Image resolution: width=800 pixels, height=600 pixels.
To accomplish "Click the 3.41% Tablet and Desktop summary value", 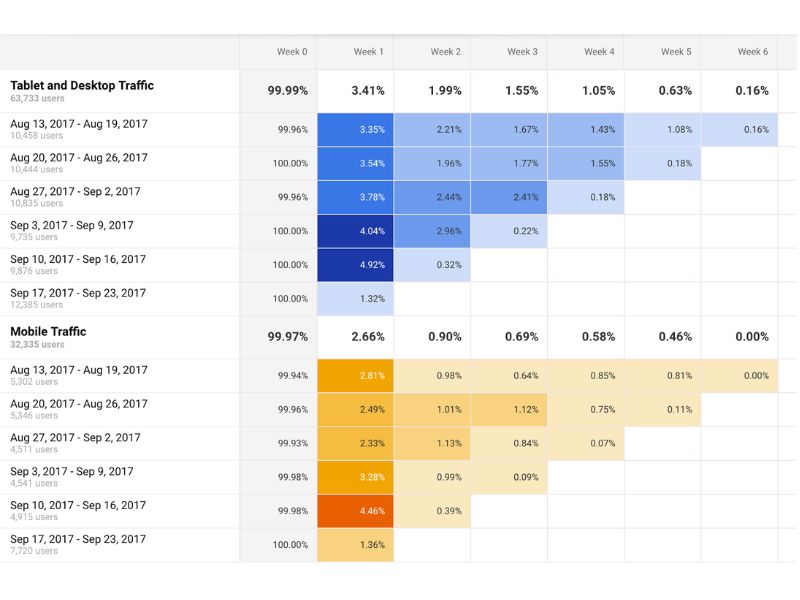I will [368, 91].
